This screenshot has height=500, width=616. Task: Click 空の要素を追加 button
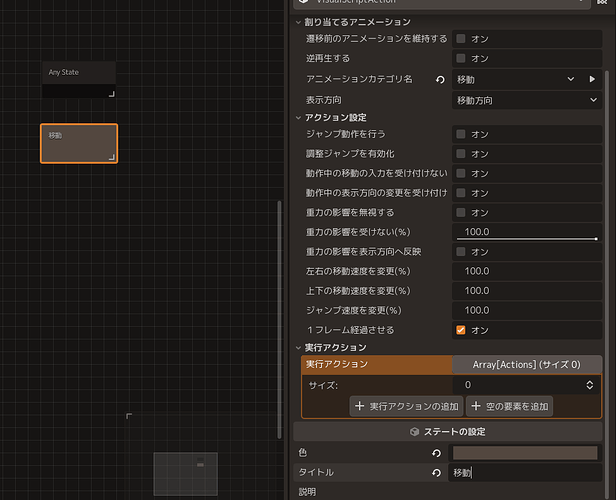510,406
